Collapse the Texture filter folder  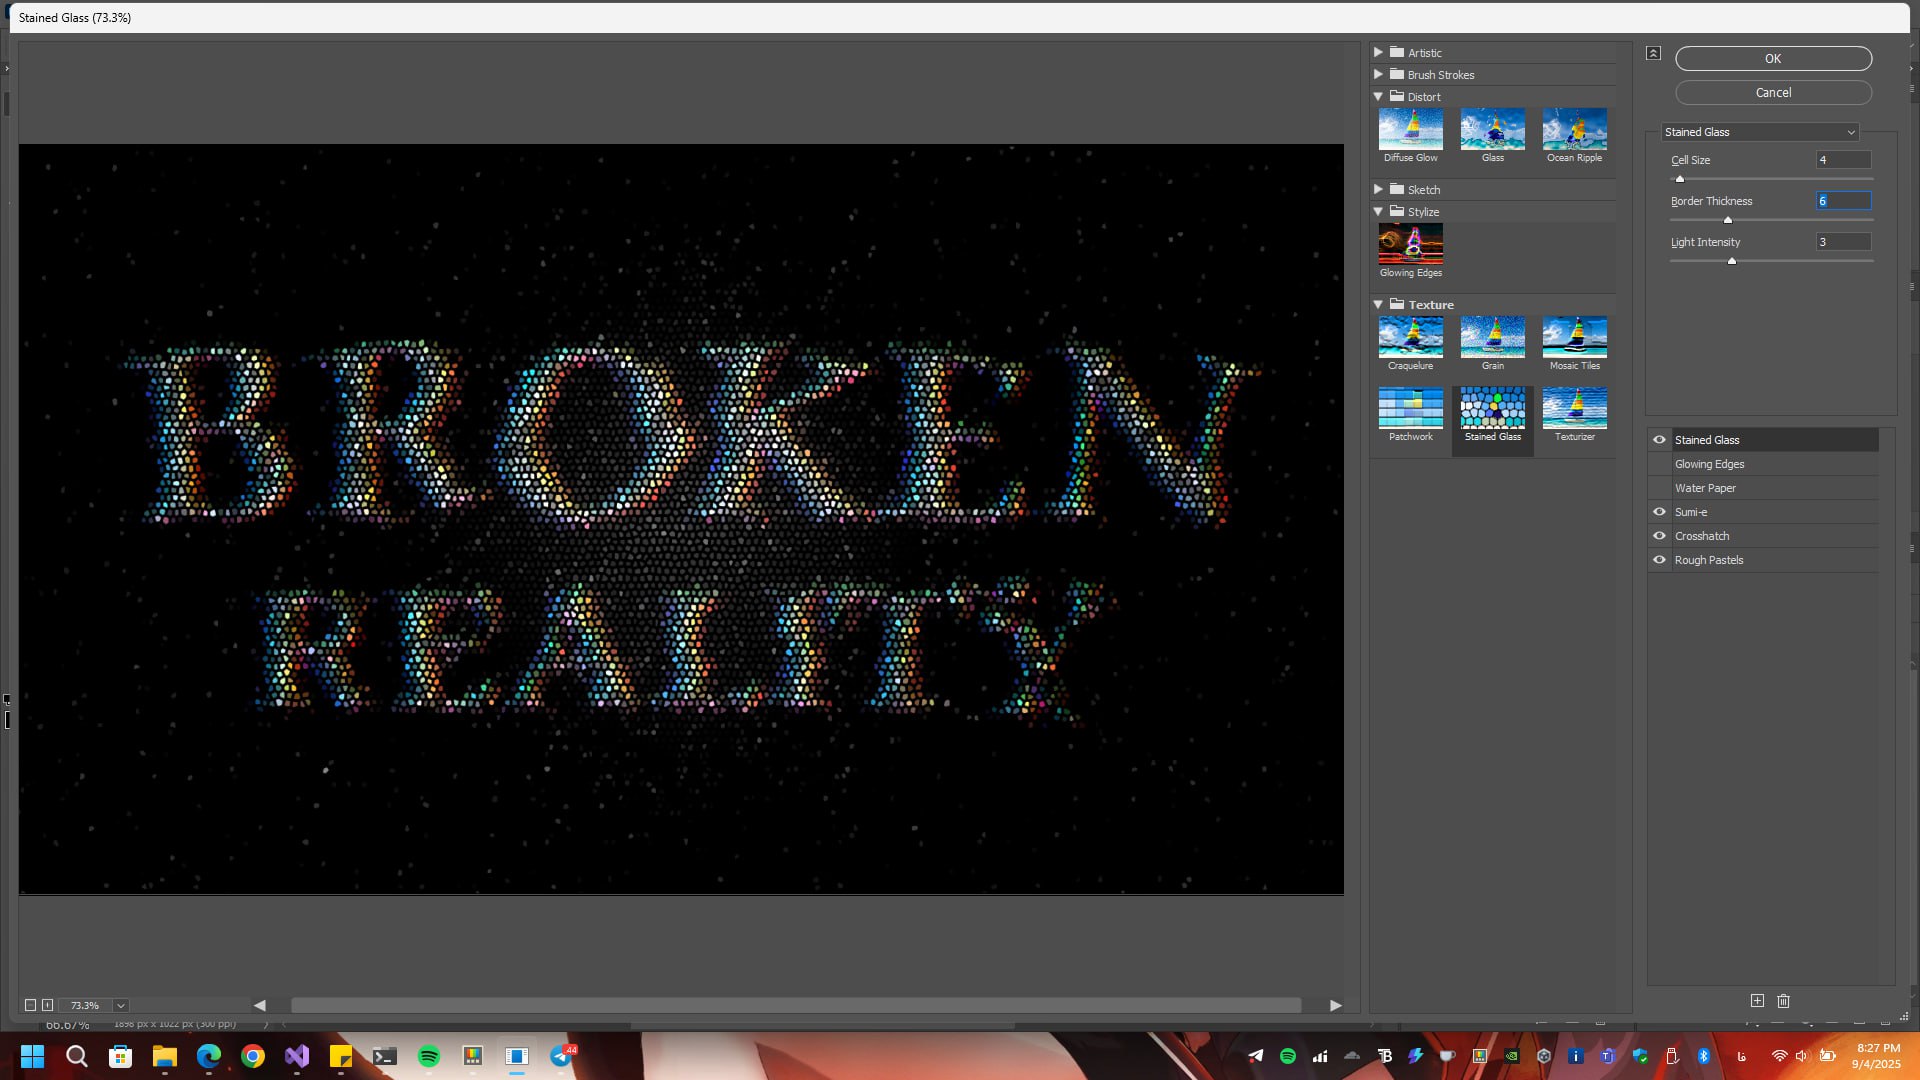coord(1378,305)
